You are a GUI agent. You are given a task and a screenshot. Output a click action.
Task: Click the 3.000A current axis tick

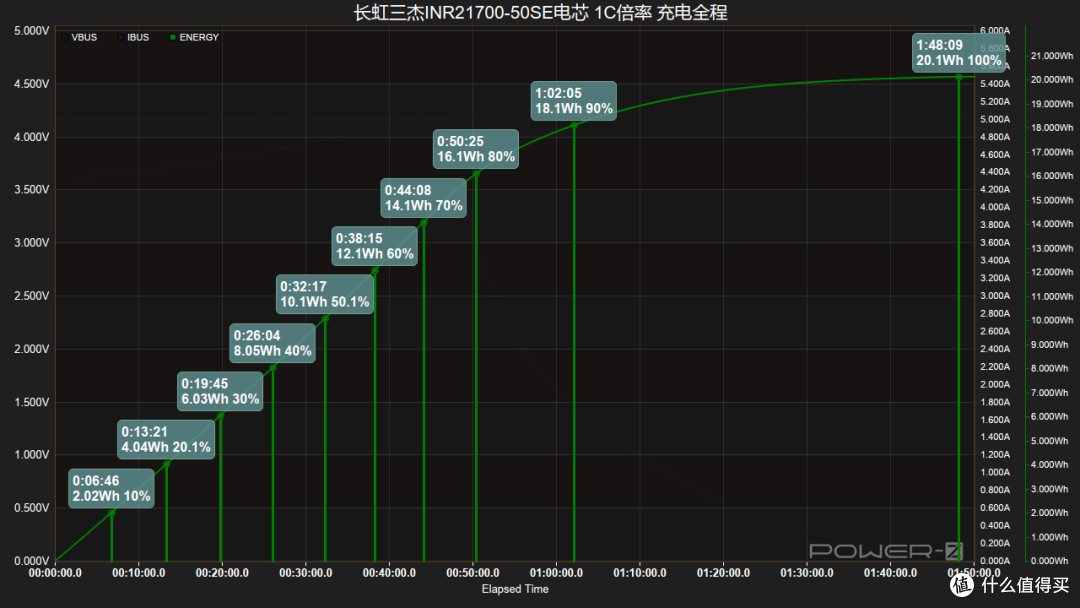pos(995,295)
